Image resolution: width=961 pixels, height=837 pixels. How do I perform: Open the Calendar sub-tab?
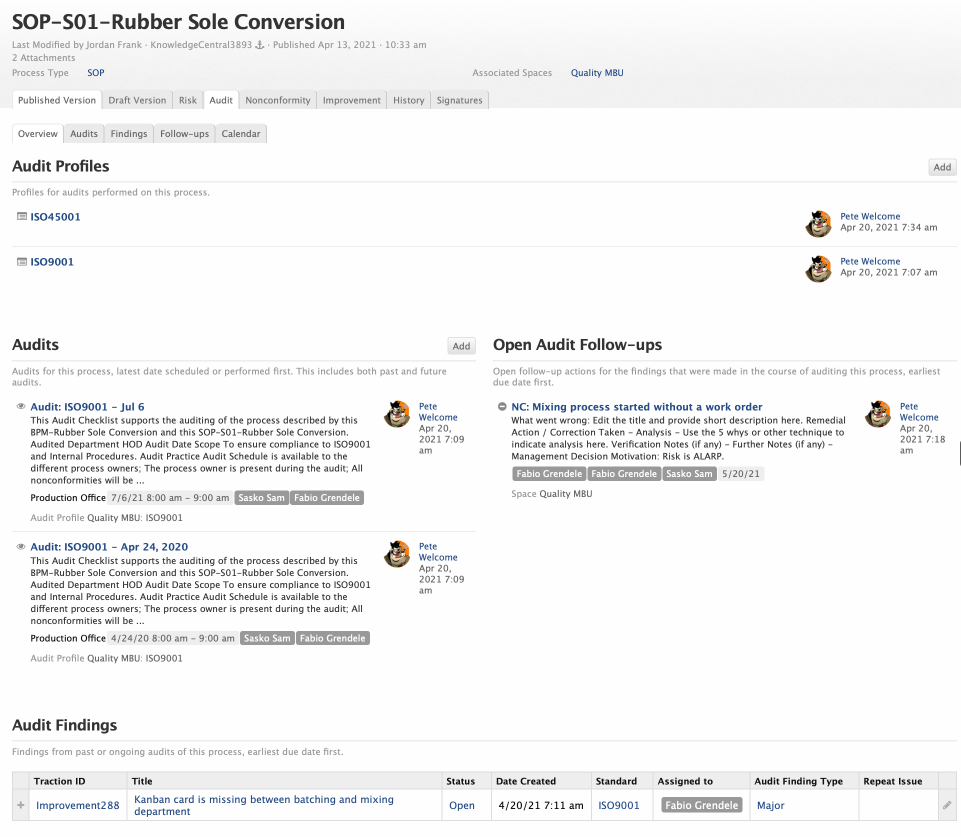241,134
